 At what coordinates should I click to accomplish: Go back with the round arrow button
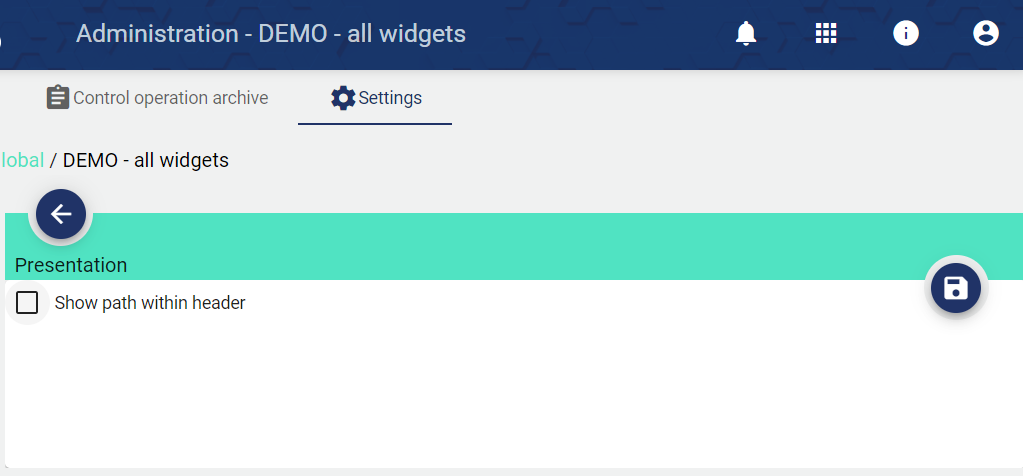point(61,214)
